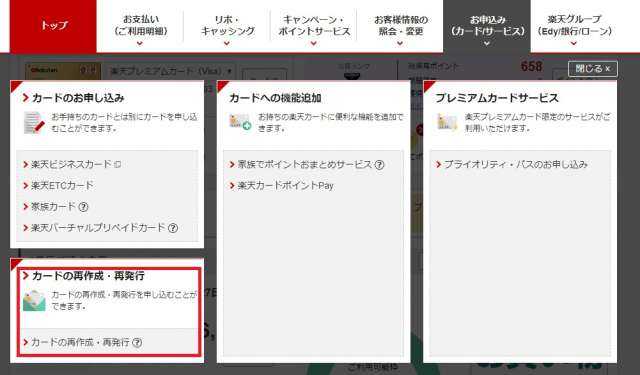This screenshot has width=640, height=375.
Task: Open the お客様情報の照会・変更 menu
Action: [x=400, y=26]
